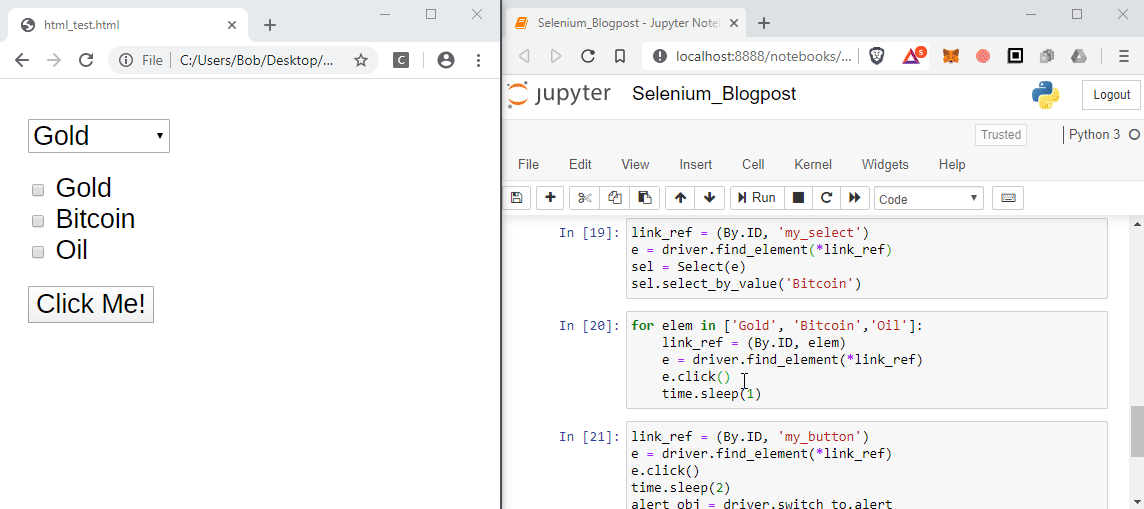Open the Help menu in Jupyter
Viewport: 1144px width, 509px height.
coord(952,165)
